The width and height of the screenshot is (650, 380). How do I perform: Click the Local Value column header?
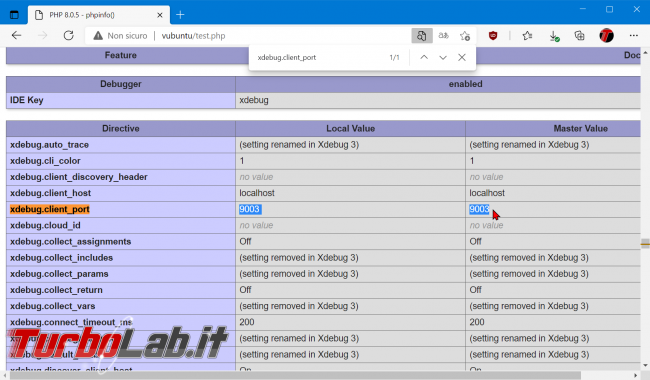pos(350,128)
